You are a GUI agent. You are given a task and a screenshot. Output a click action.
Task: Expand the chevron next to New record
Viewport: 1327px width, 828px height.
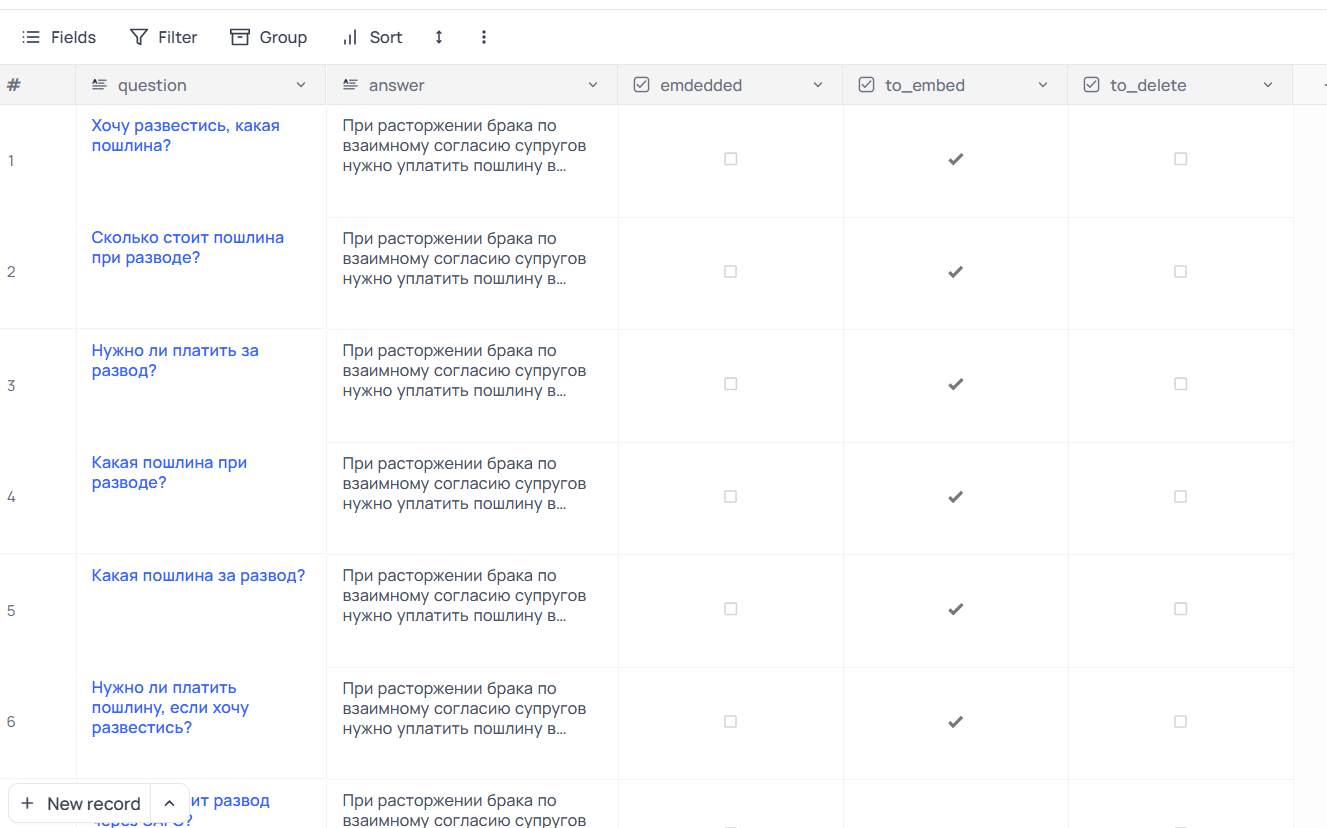[x=170, y=803]
